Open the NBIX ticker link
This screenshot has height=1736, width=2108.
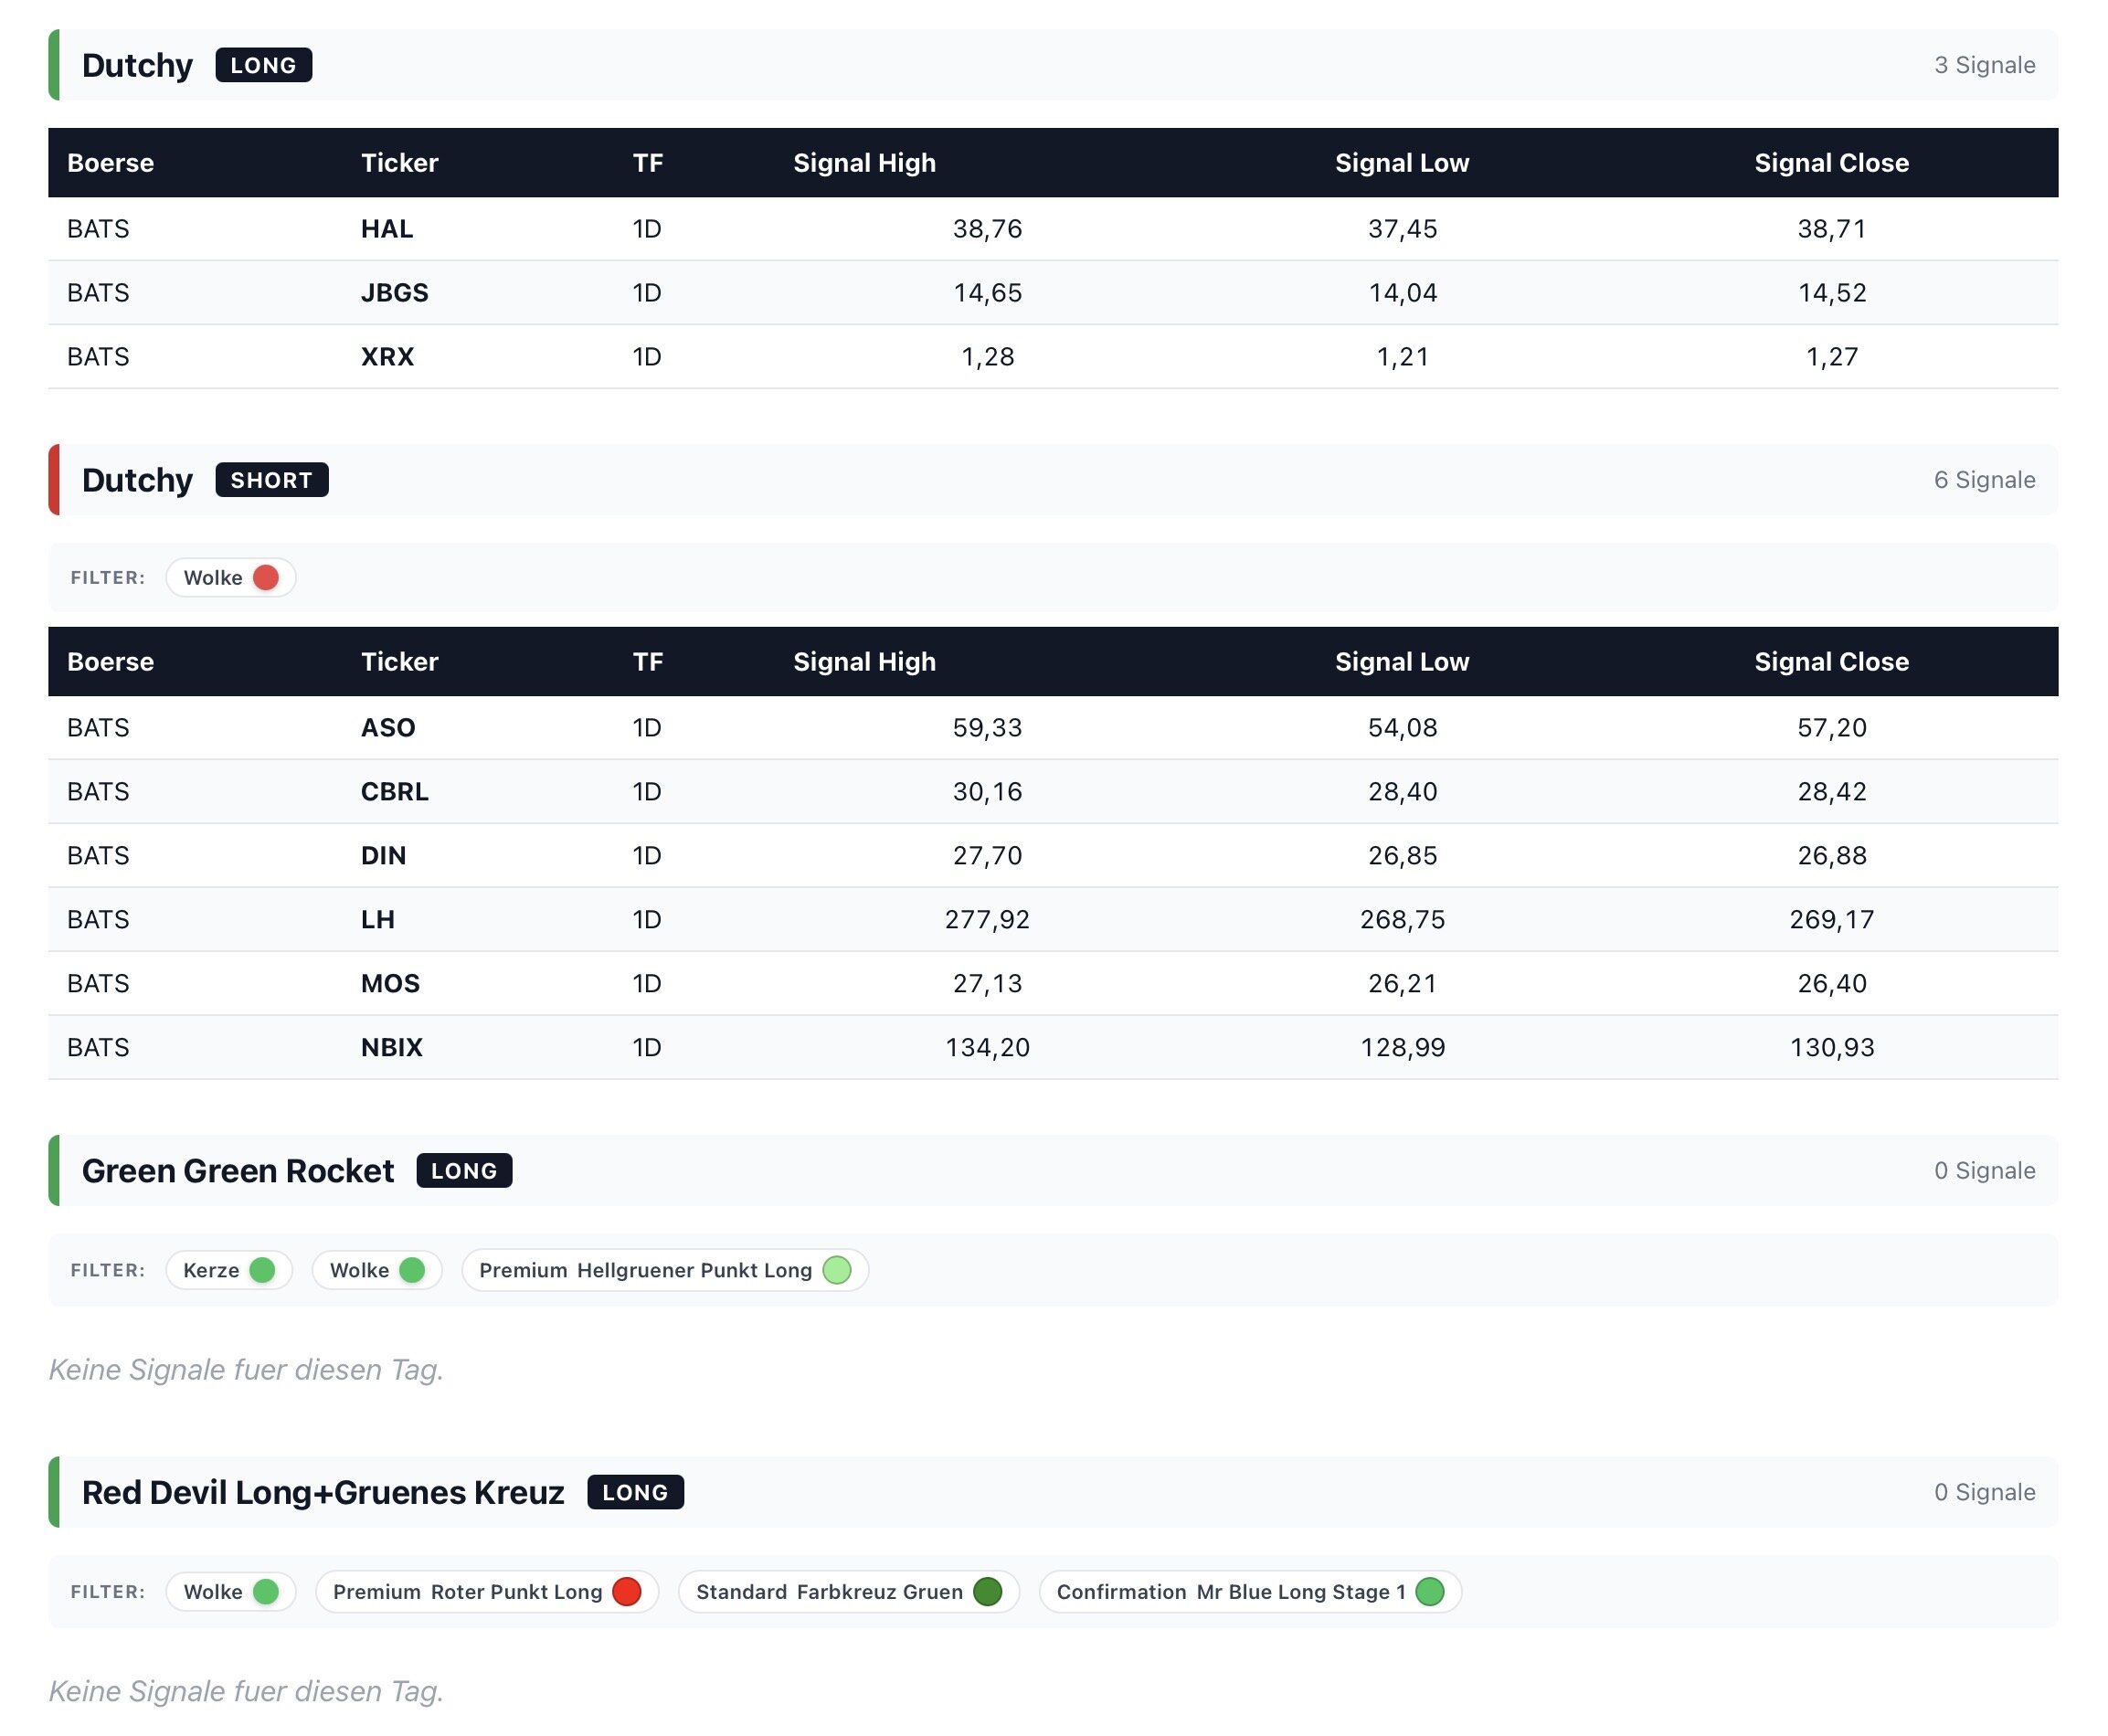391,1047
